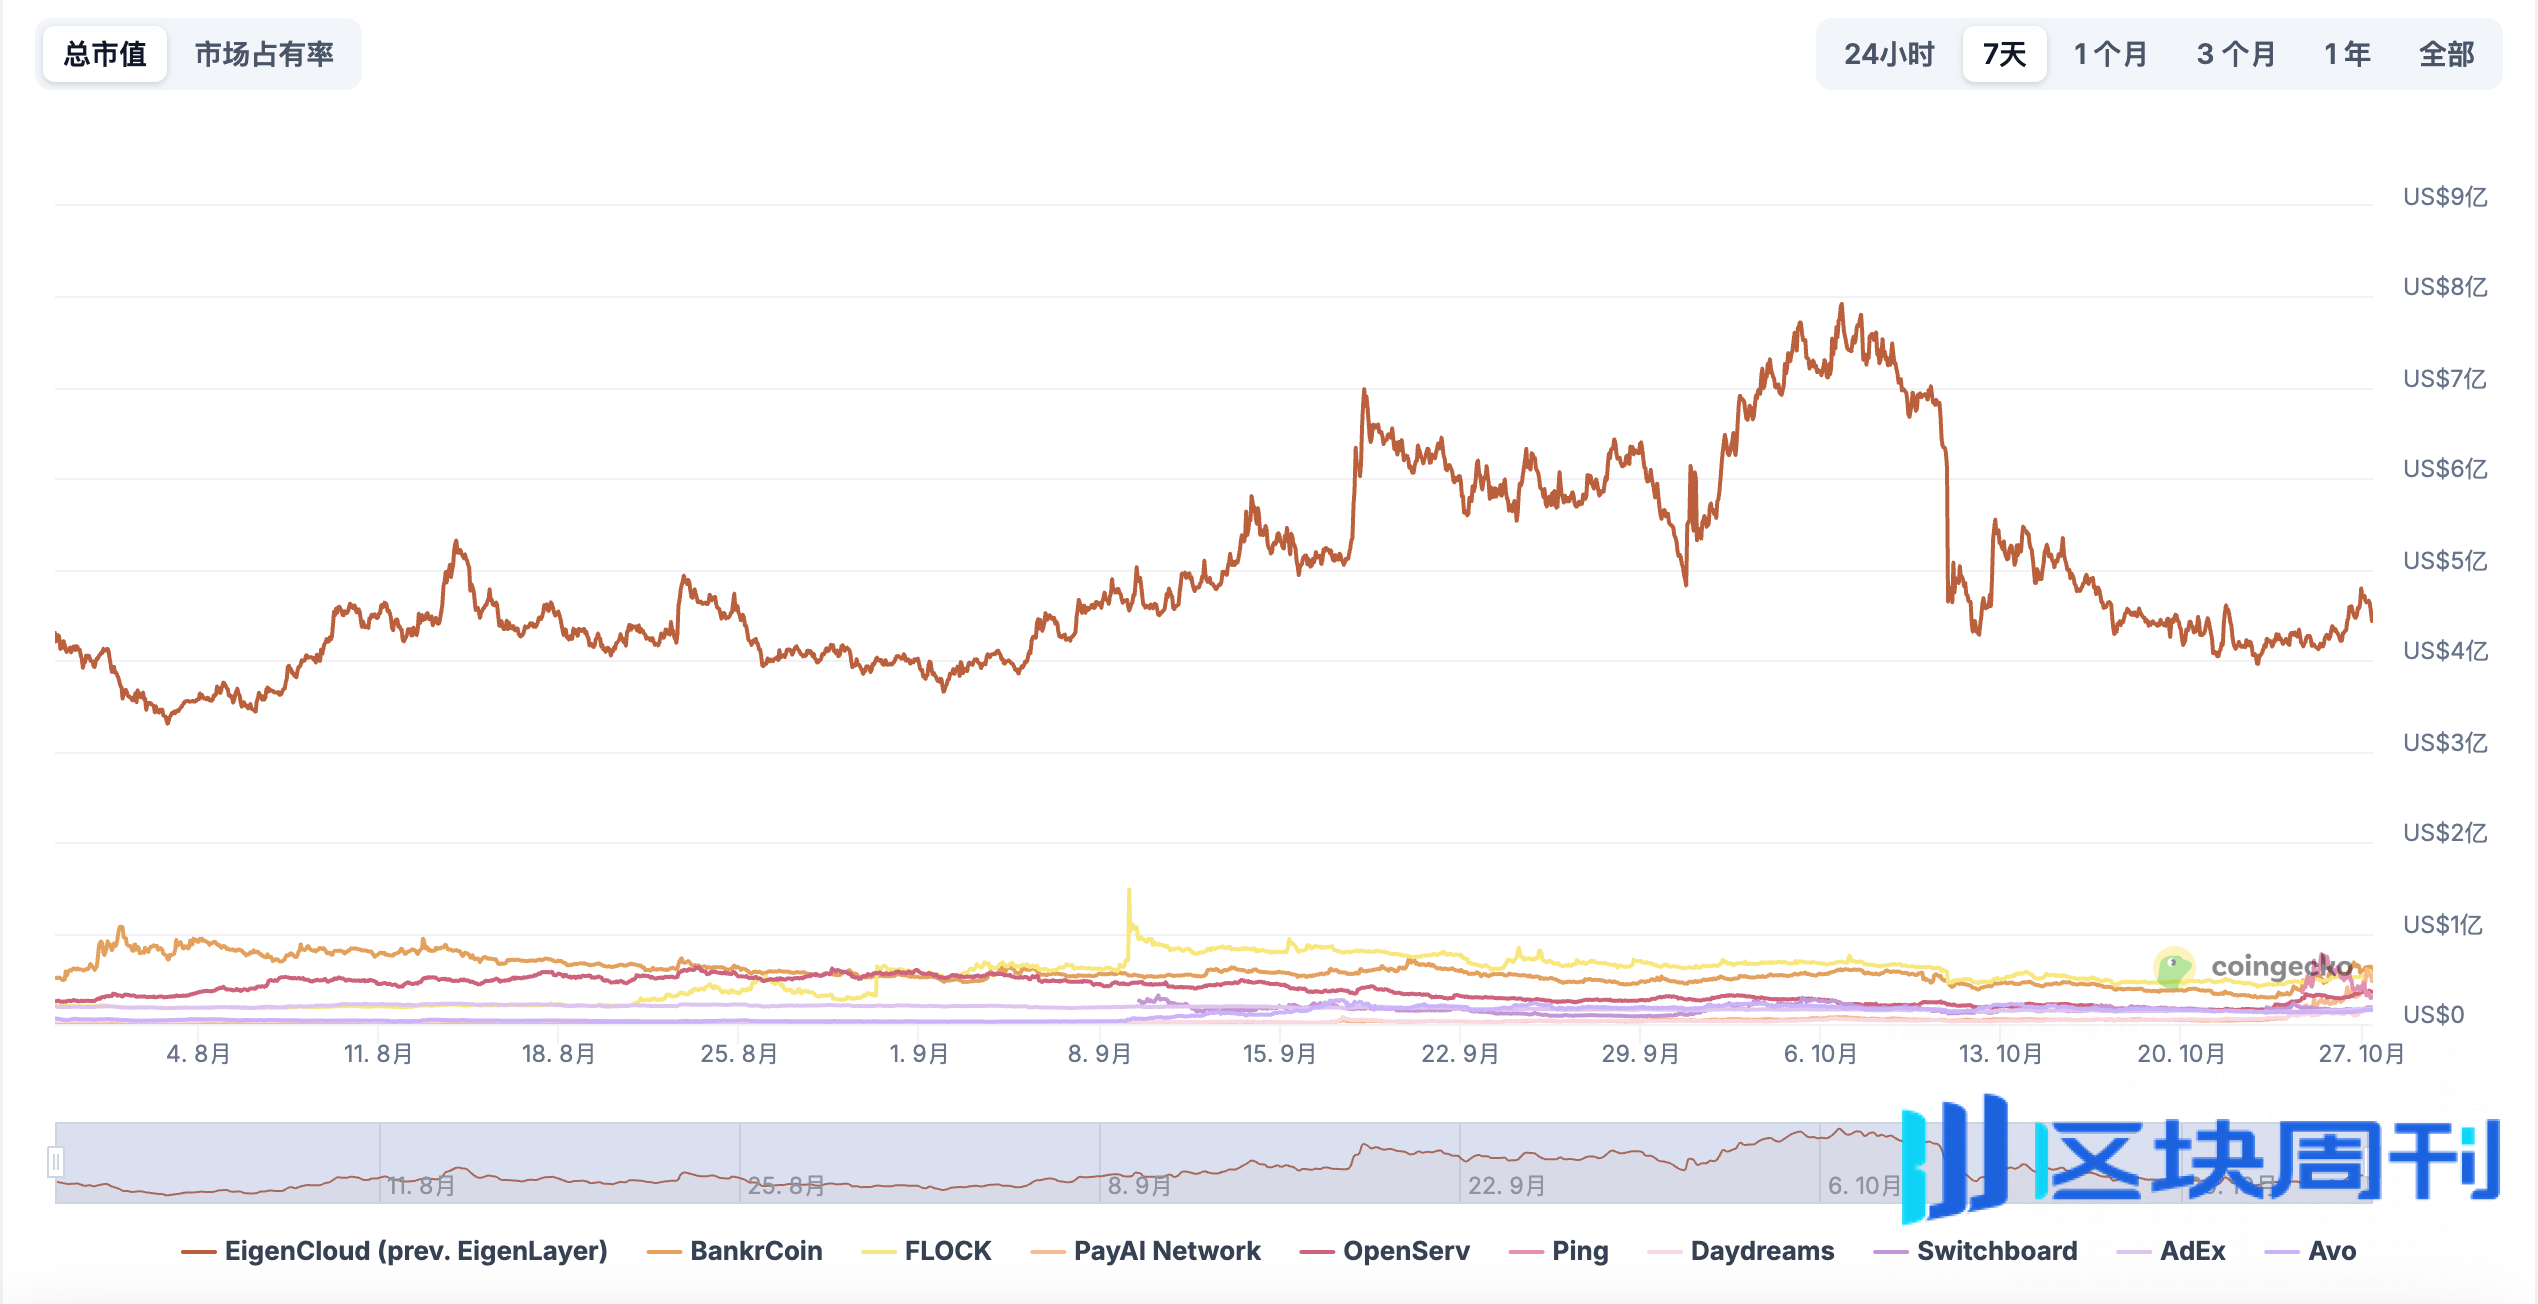Hide the PayAI Network legend series
This screenshot has width=2538, height=1304.
point(1166,1251)
